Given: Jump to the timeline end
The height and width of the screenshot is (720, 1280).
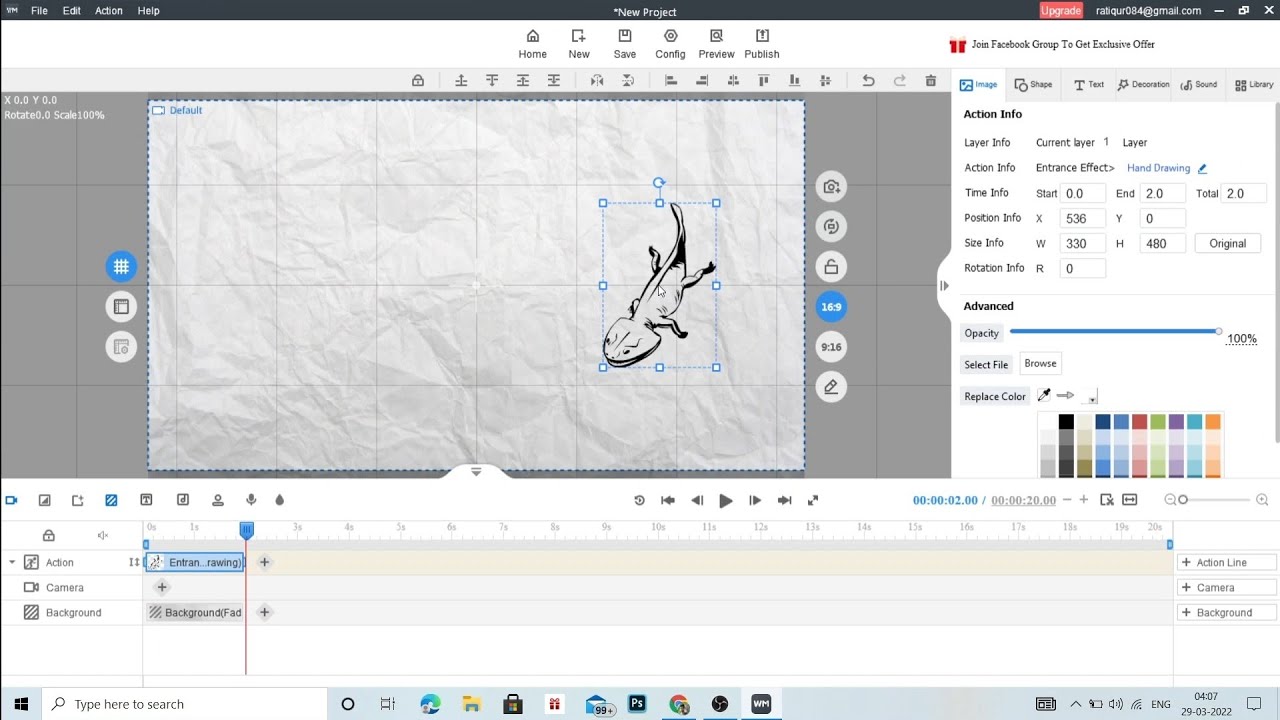Looking at the screenshot, I should 785,500.
